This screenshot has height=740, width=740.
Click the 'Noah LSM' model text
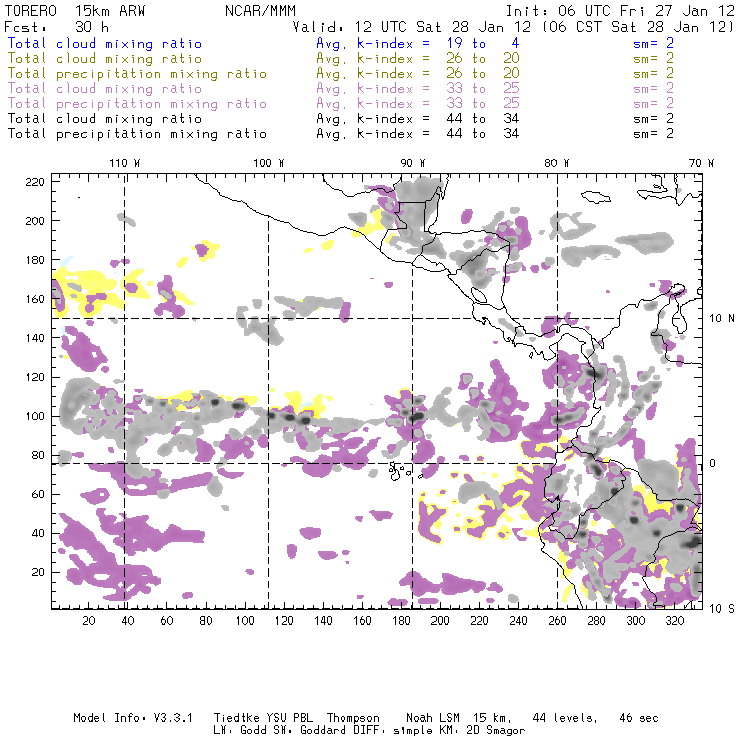pos(432,718)
